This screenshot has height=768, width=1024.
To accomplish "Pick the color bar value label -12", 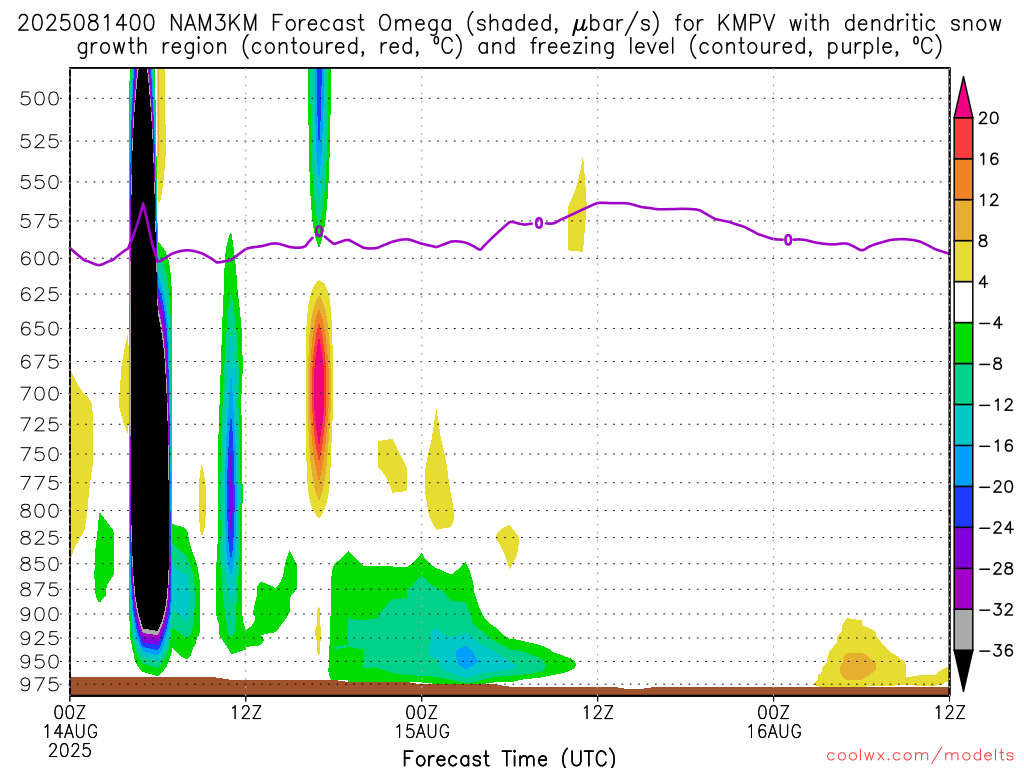I will 996,405.
